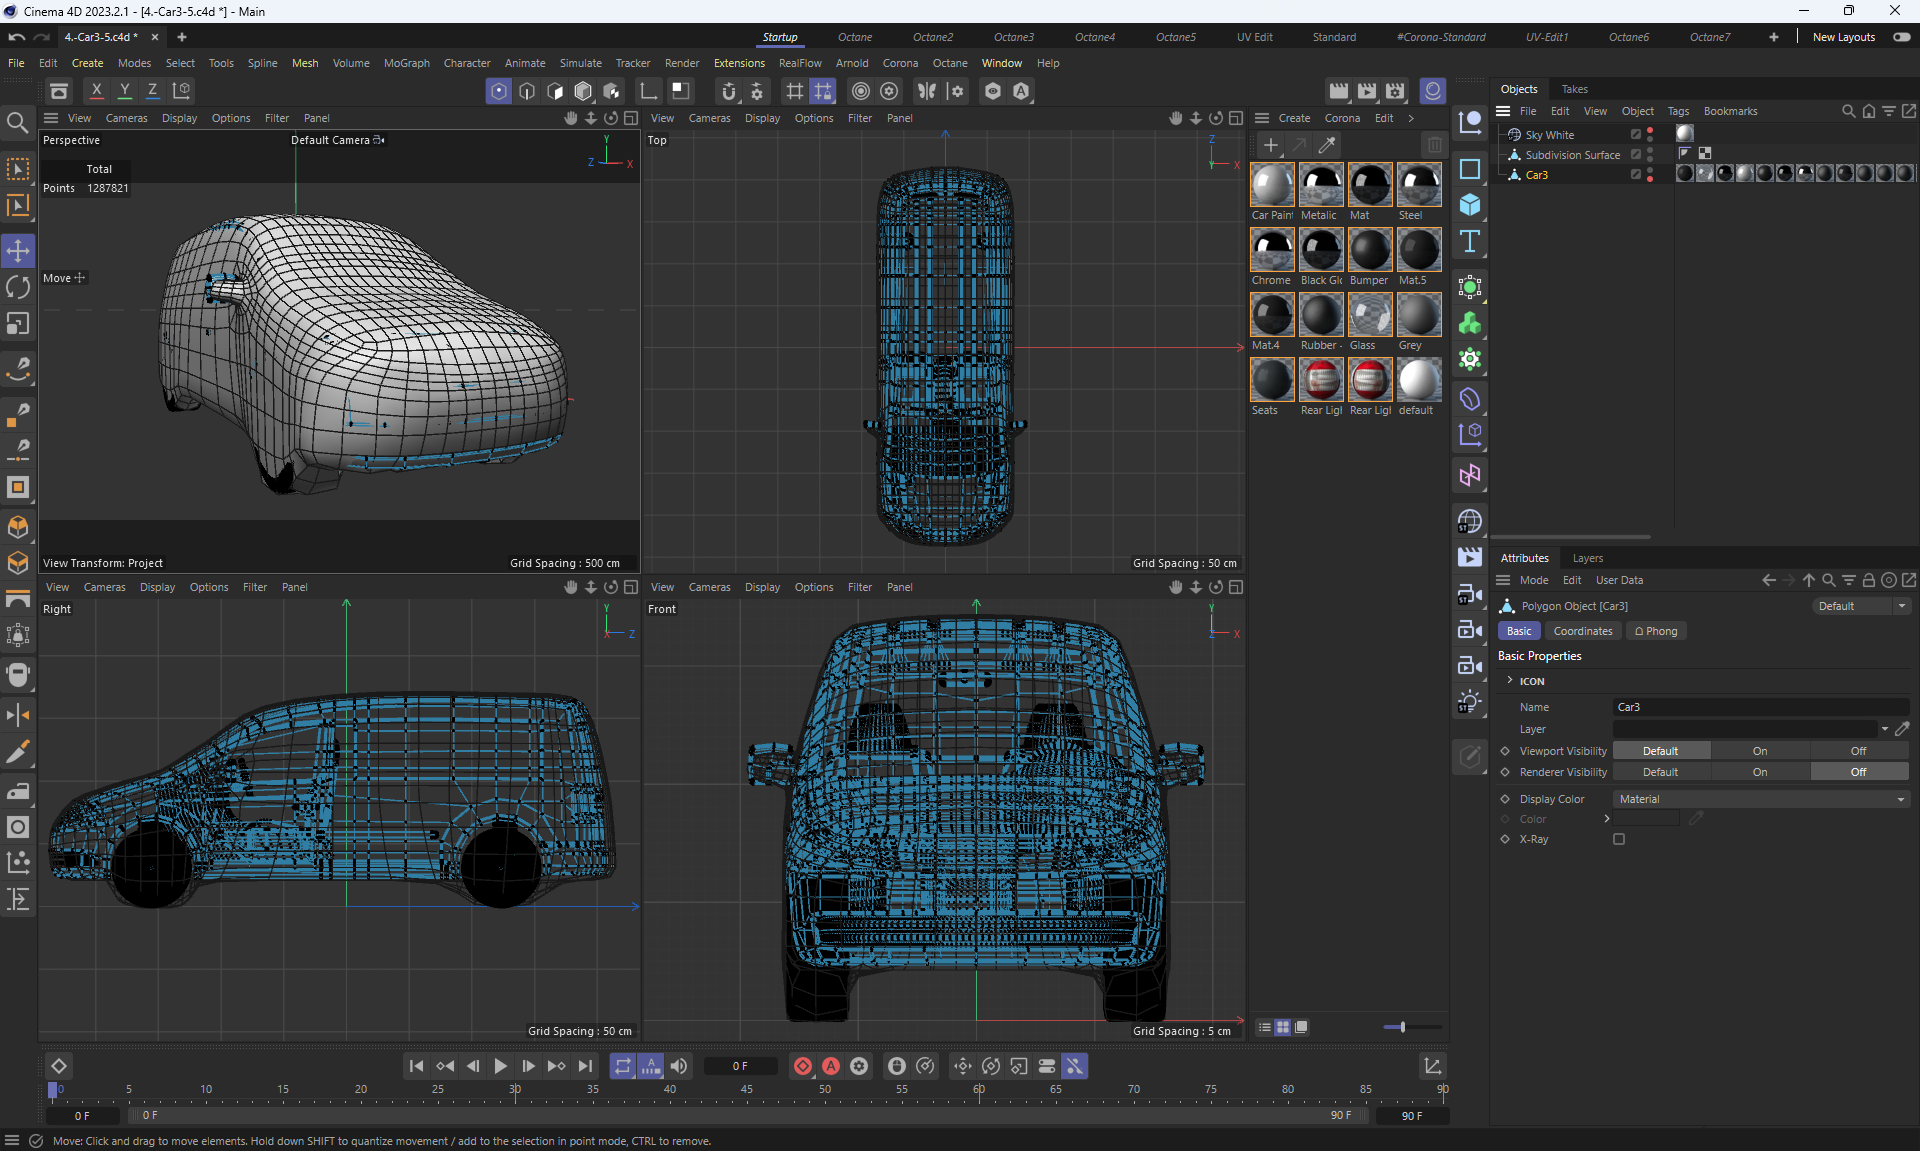Viewport: 1920px width, 1151px height.
Task: Expand the ICON section
Action: tap(1510, 681)
